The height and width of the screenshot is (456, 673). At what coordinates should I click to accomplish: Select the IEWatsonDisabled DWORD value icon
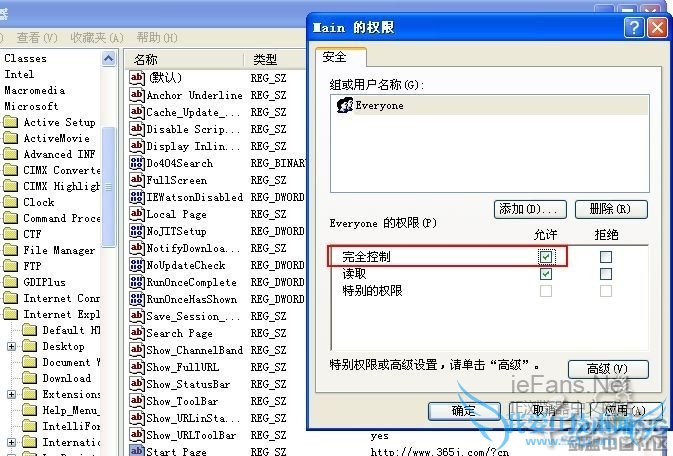coord(137,197)
